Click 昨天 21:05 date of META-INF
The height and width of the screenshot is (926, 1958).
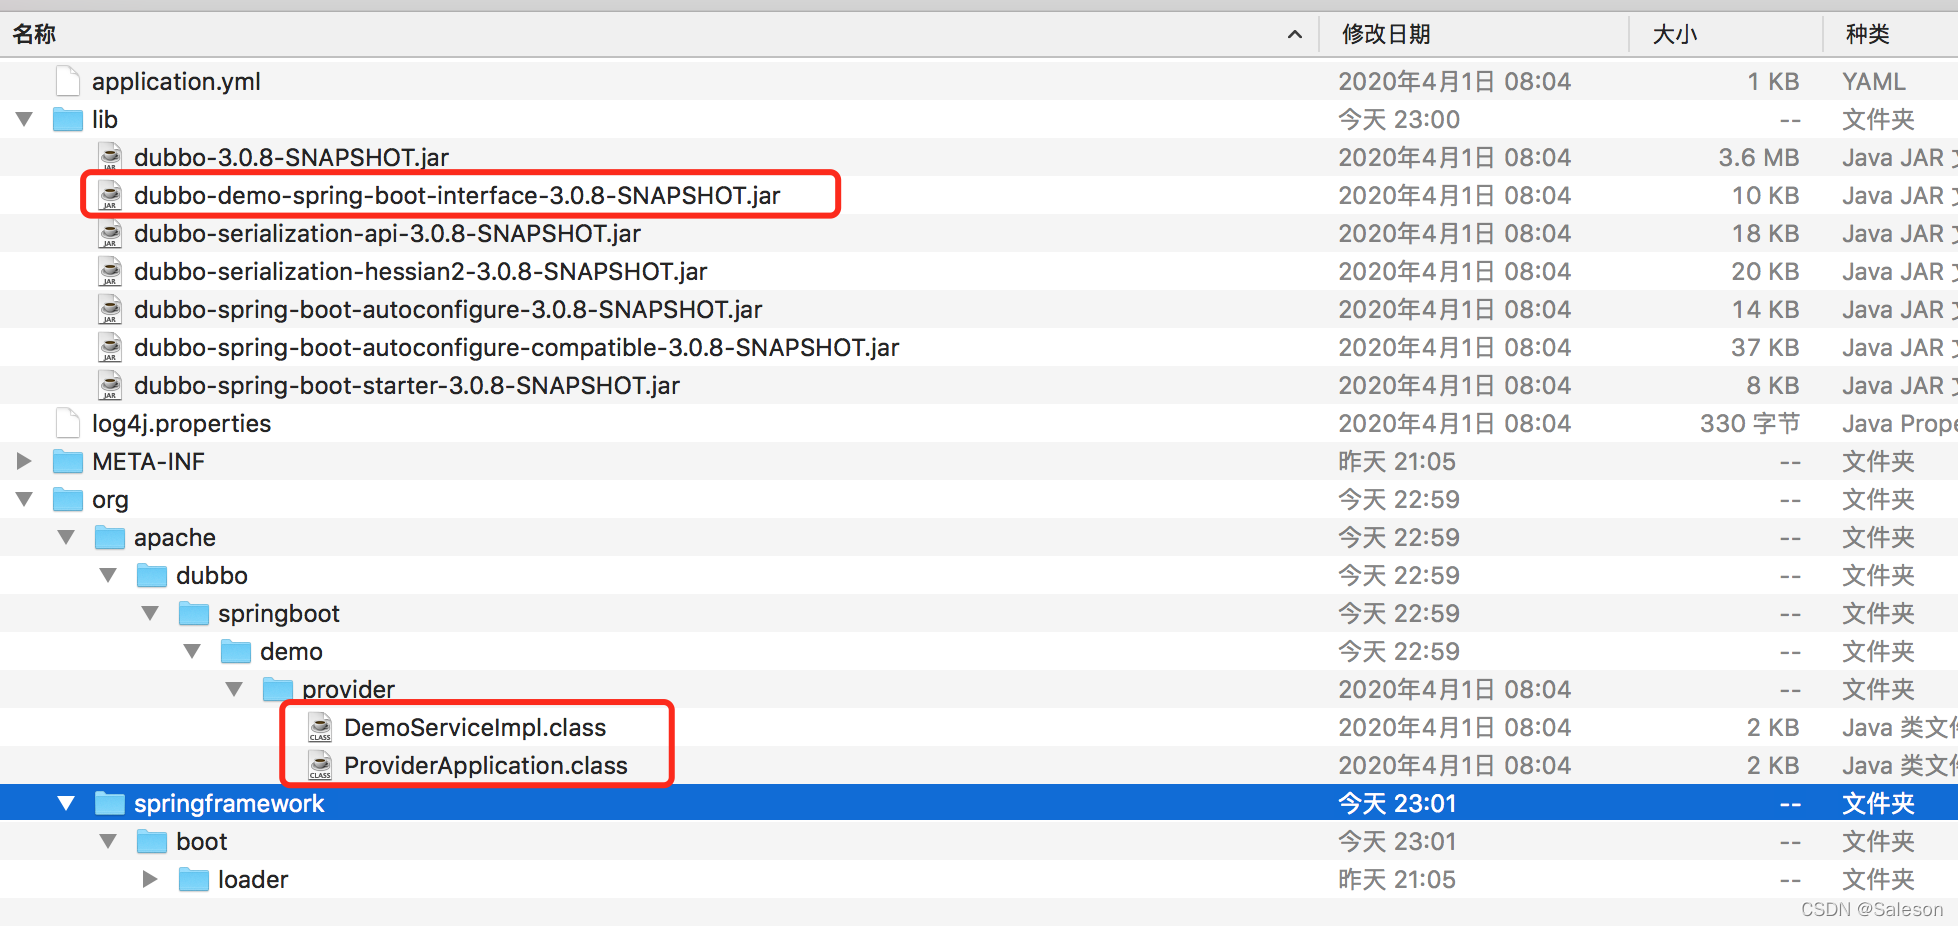click(1397, 461)
